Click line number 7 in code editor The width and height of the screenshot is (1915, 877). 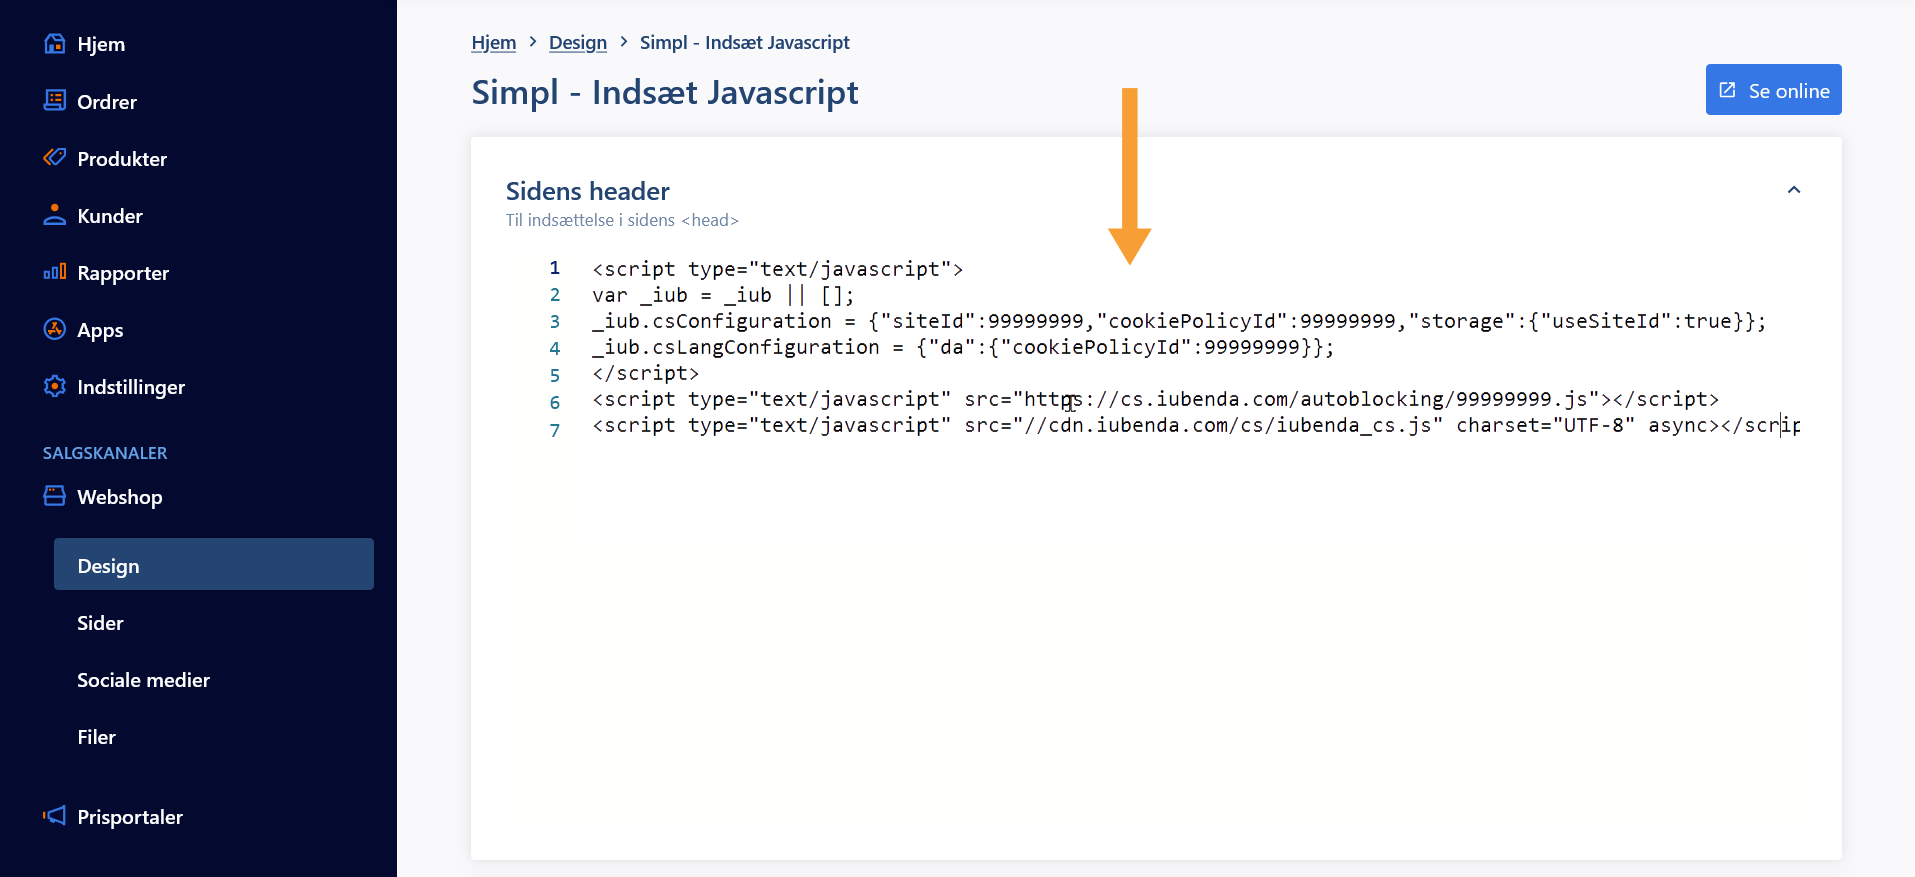pos(555,430)
